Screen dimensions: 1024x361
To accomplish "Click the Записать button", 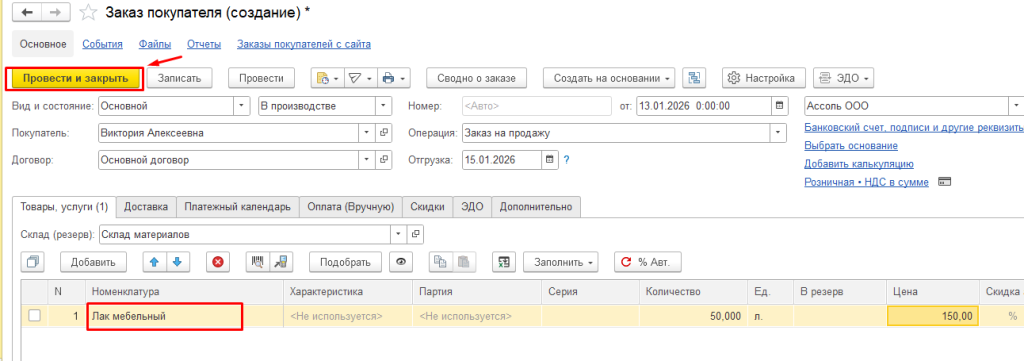I will [x=179, y=78].
